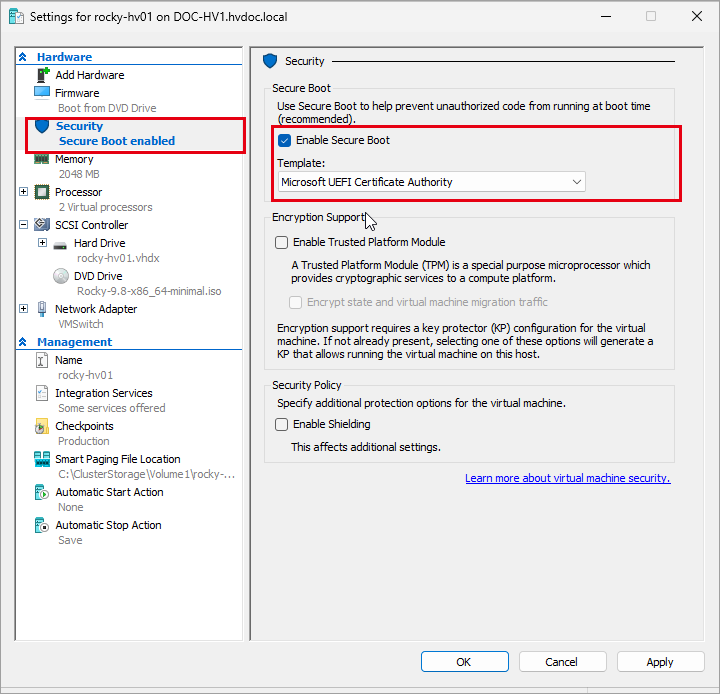Click the shield icon in the Security header

pyautogui.click(x=270, y=61)
